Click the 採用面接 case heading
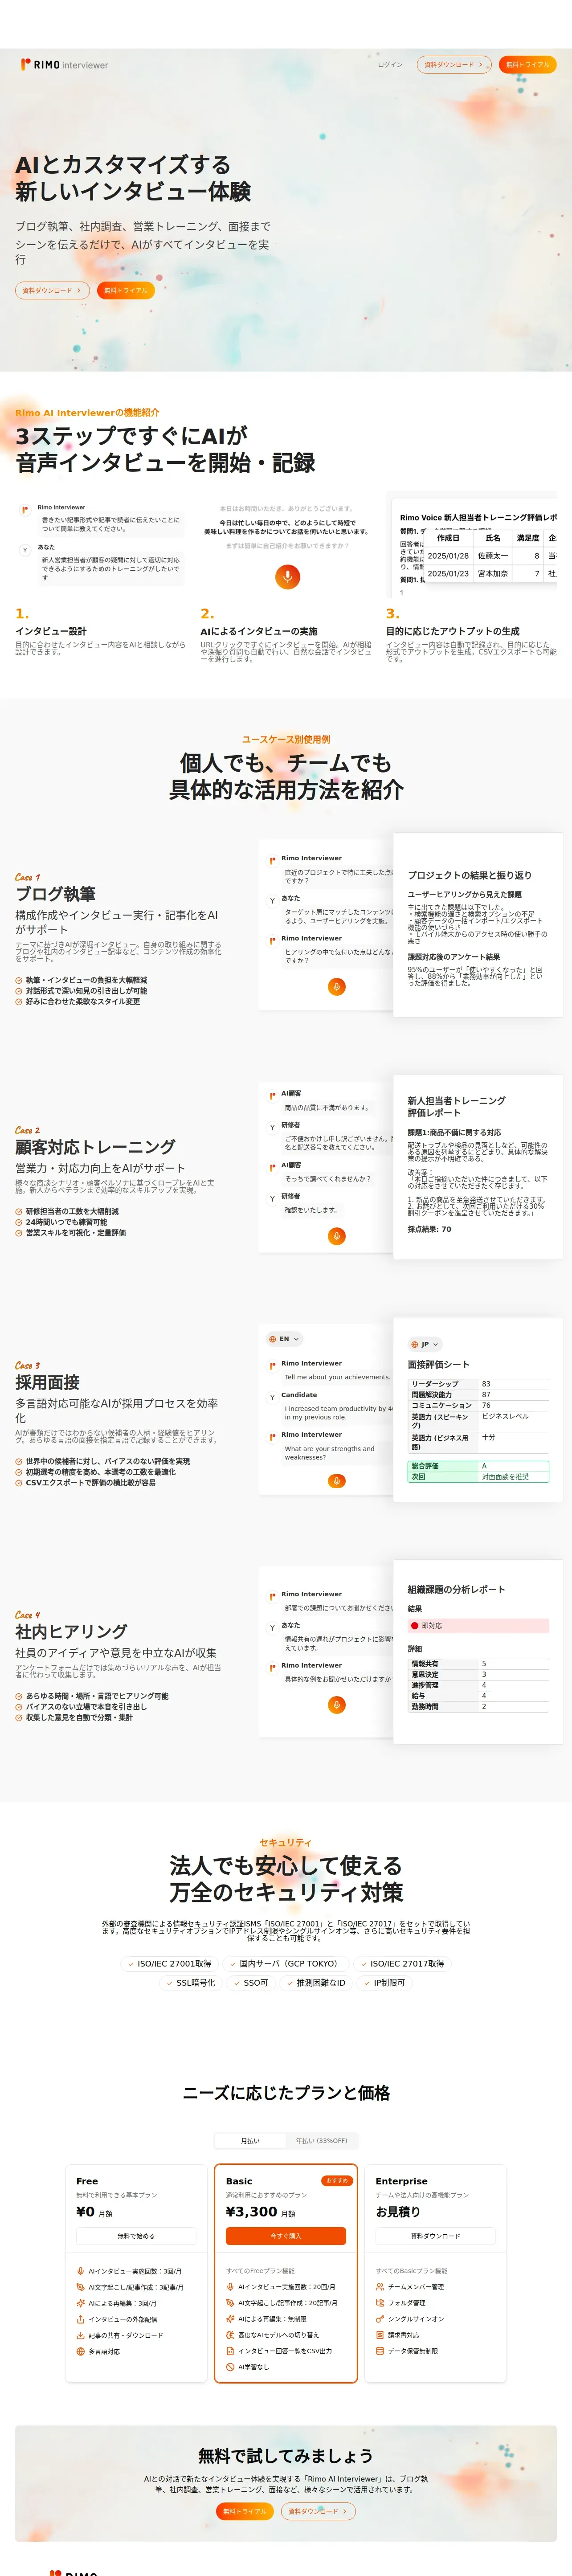 pos(47,1383)
